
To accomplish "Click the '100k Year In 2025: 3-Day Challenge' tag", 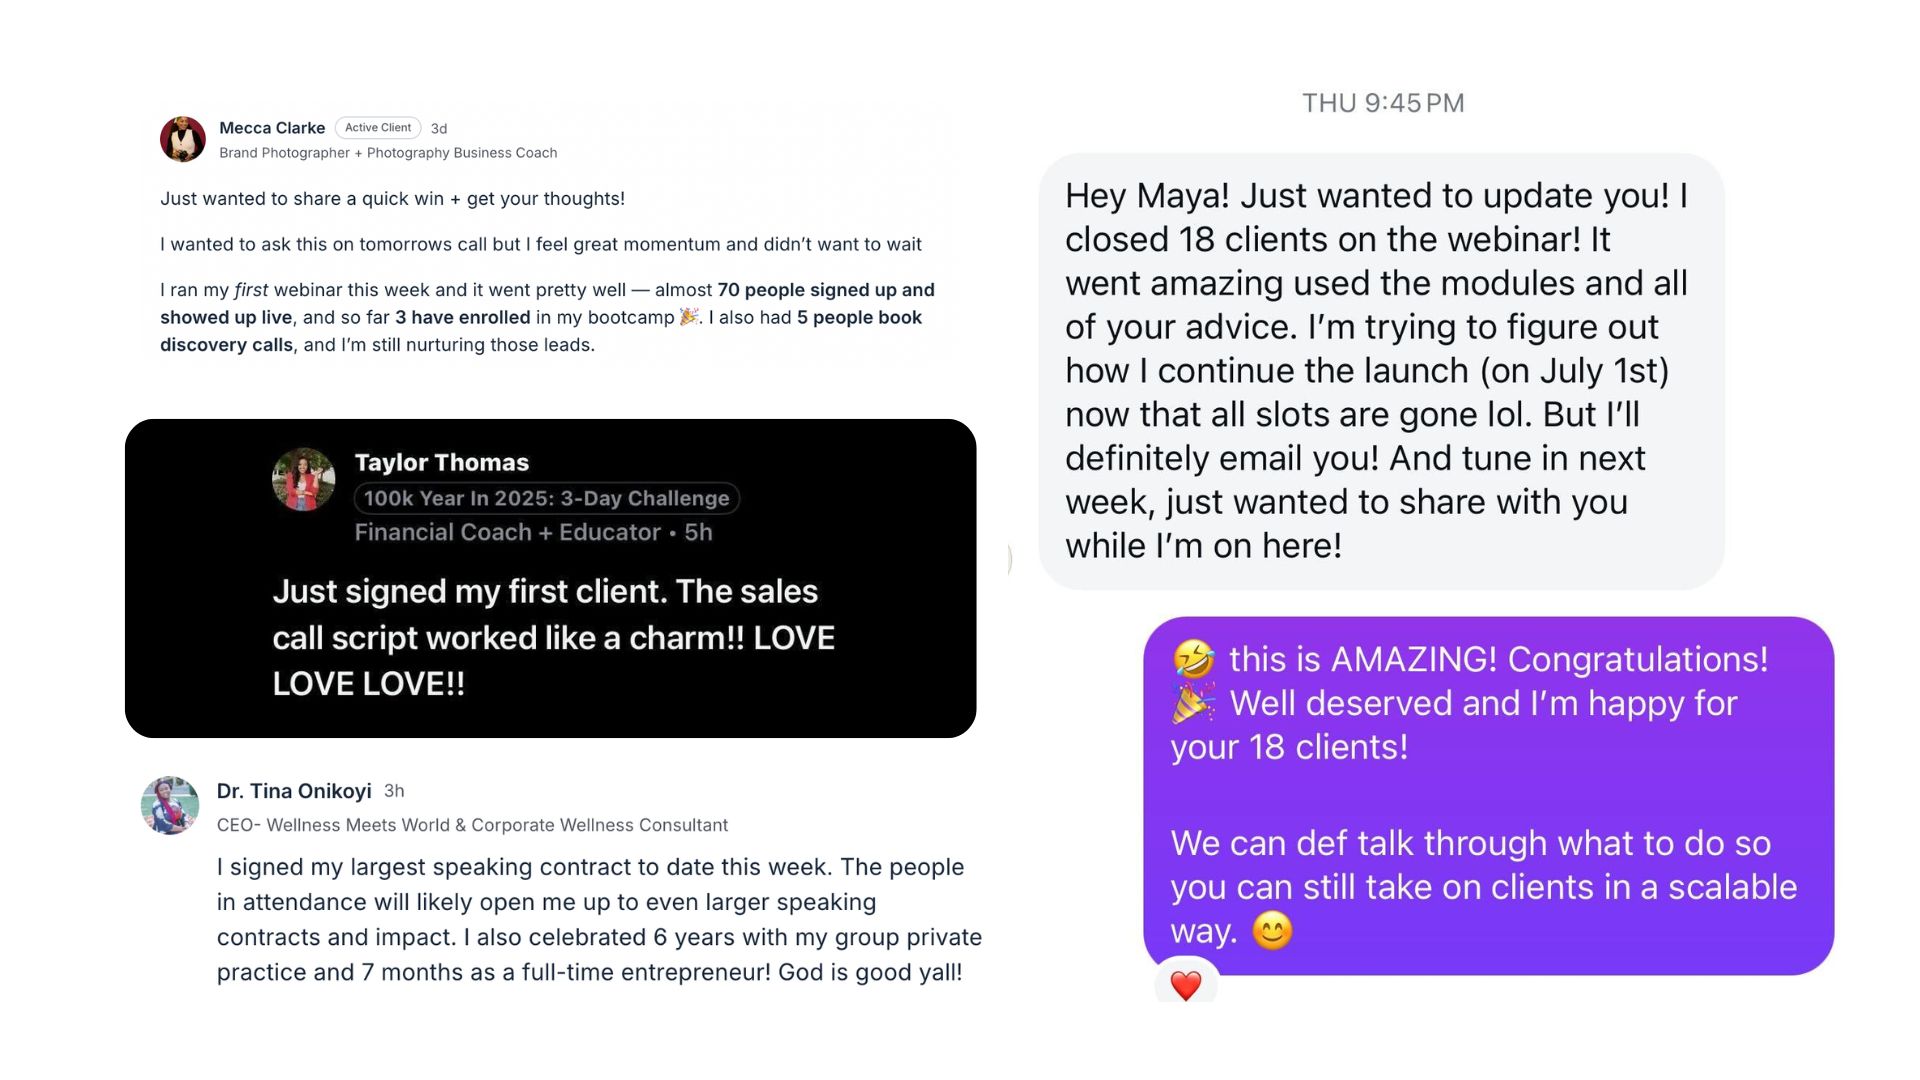I will click(546, 498).
